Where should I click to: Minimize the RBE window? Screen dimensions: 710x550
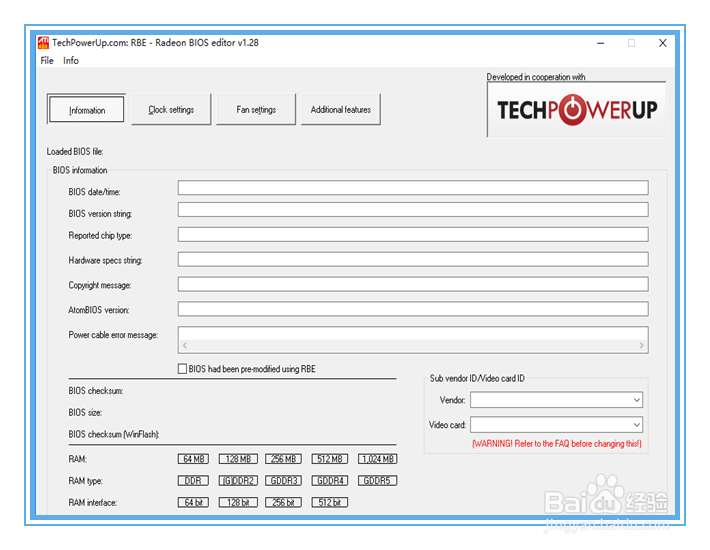coord(601,43)
